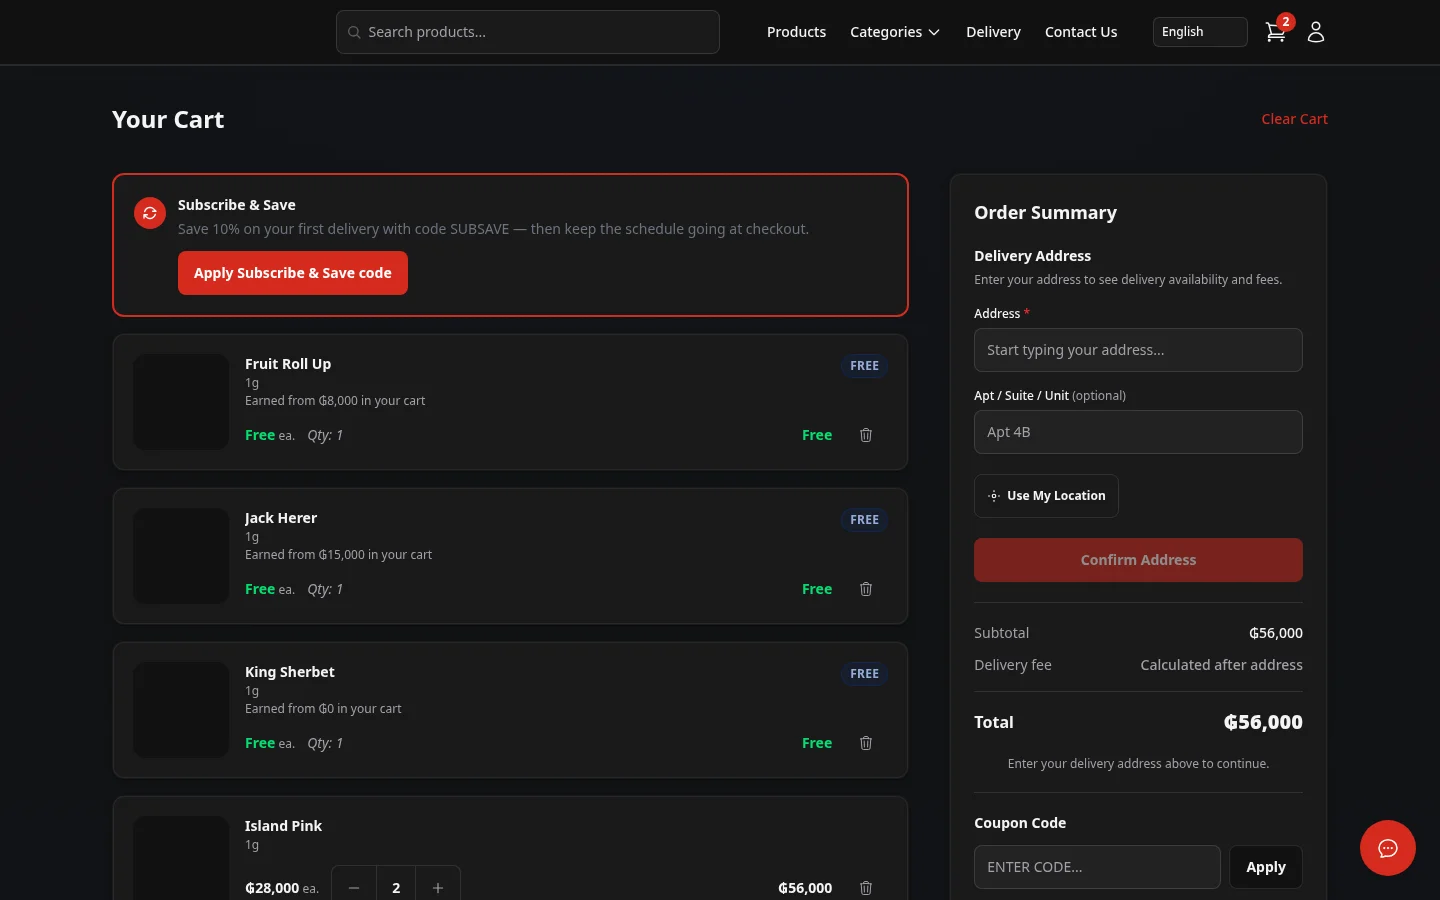Delete Island Pink using the trash icon
The height and width of the screenshot is (900, 1440).
[866, 888]
